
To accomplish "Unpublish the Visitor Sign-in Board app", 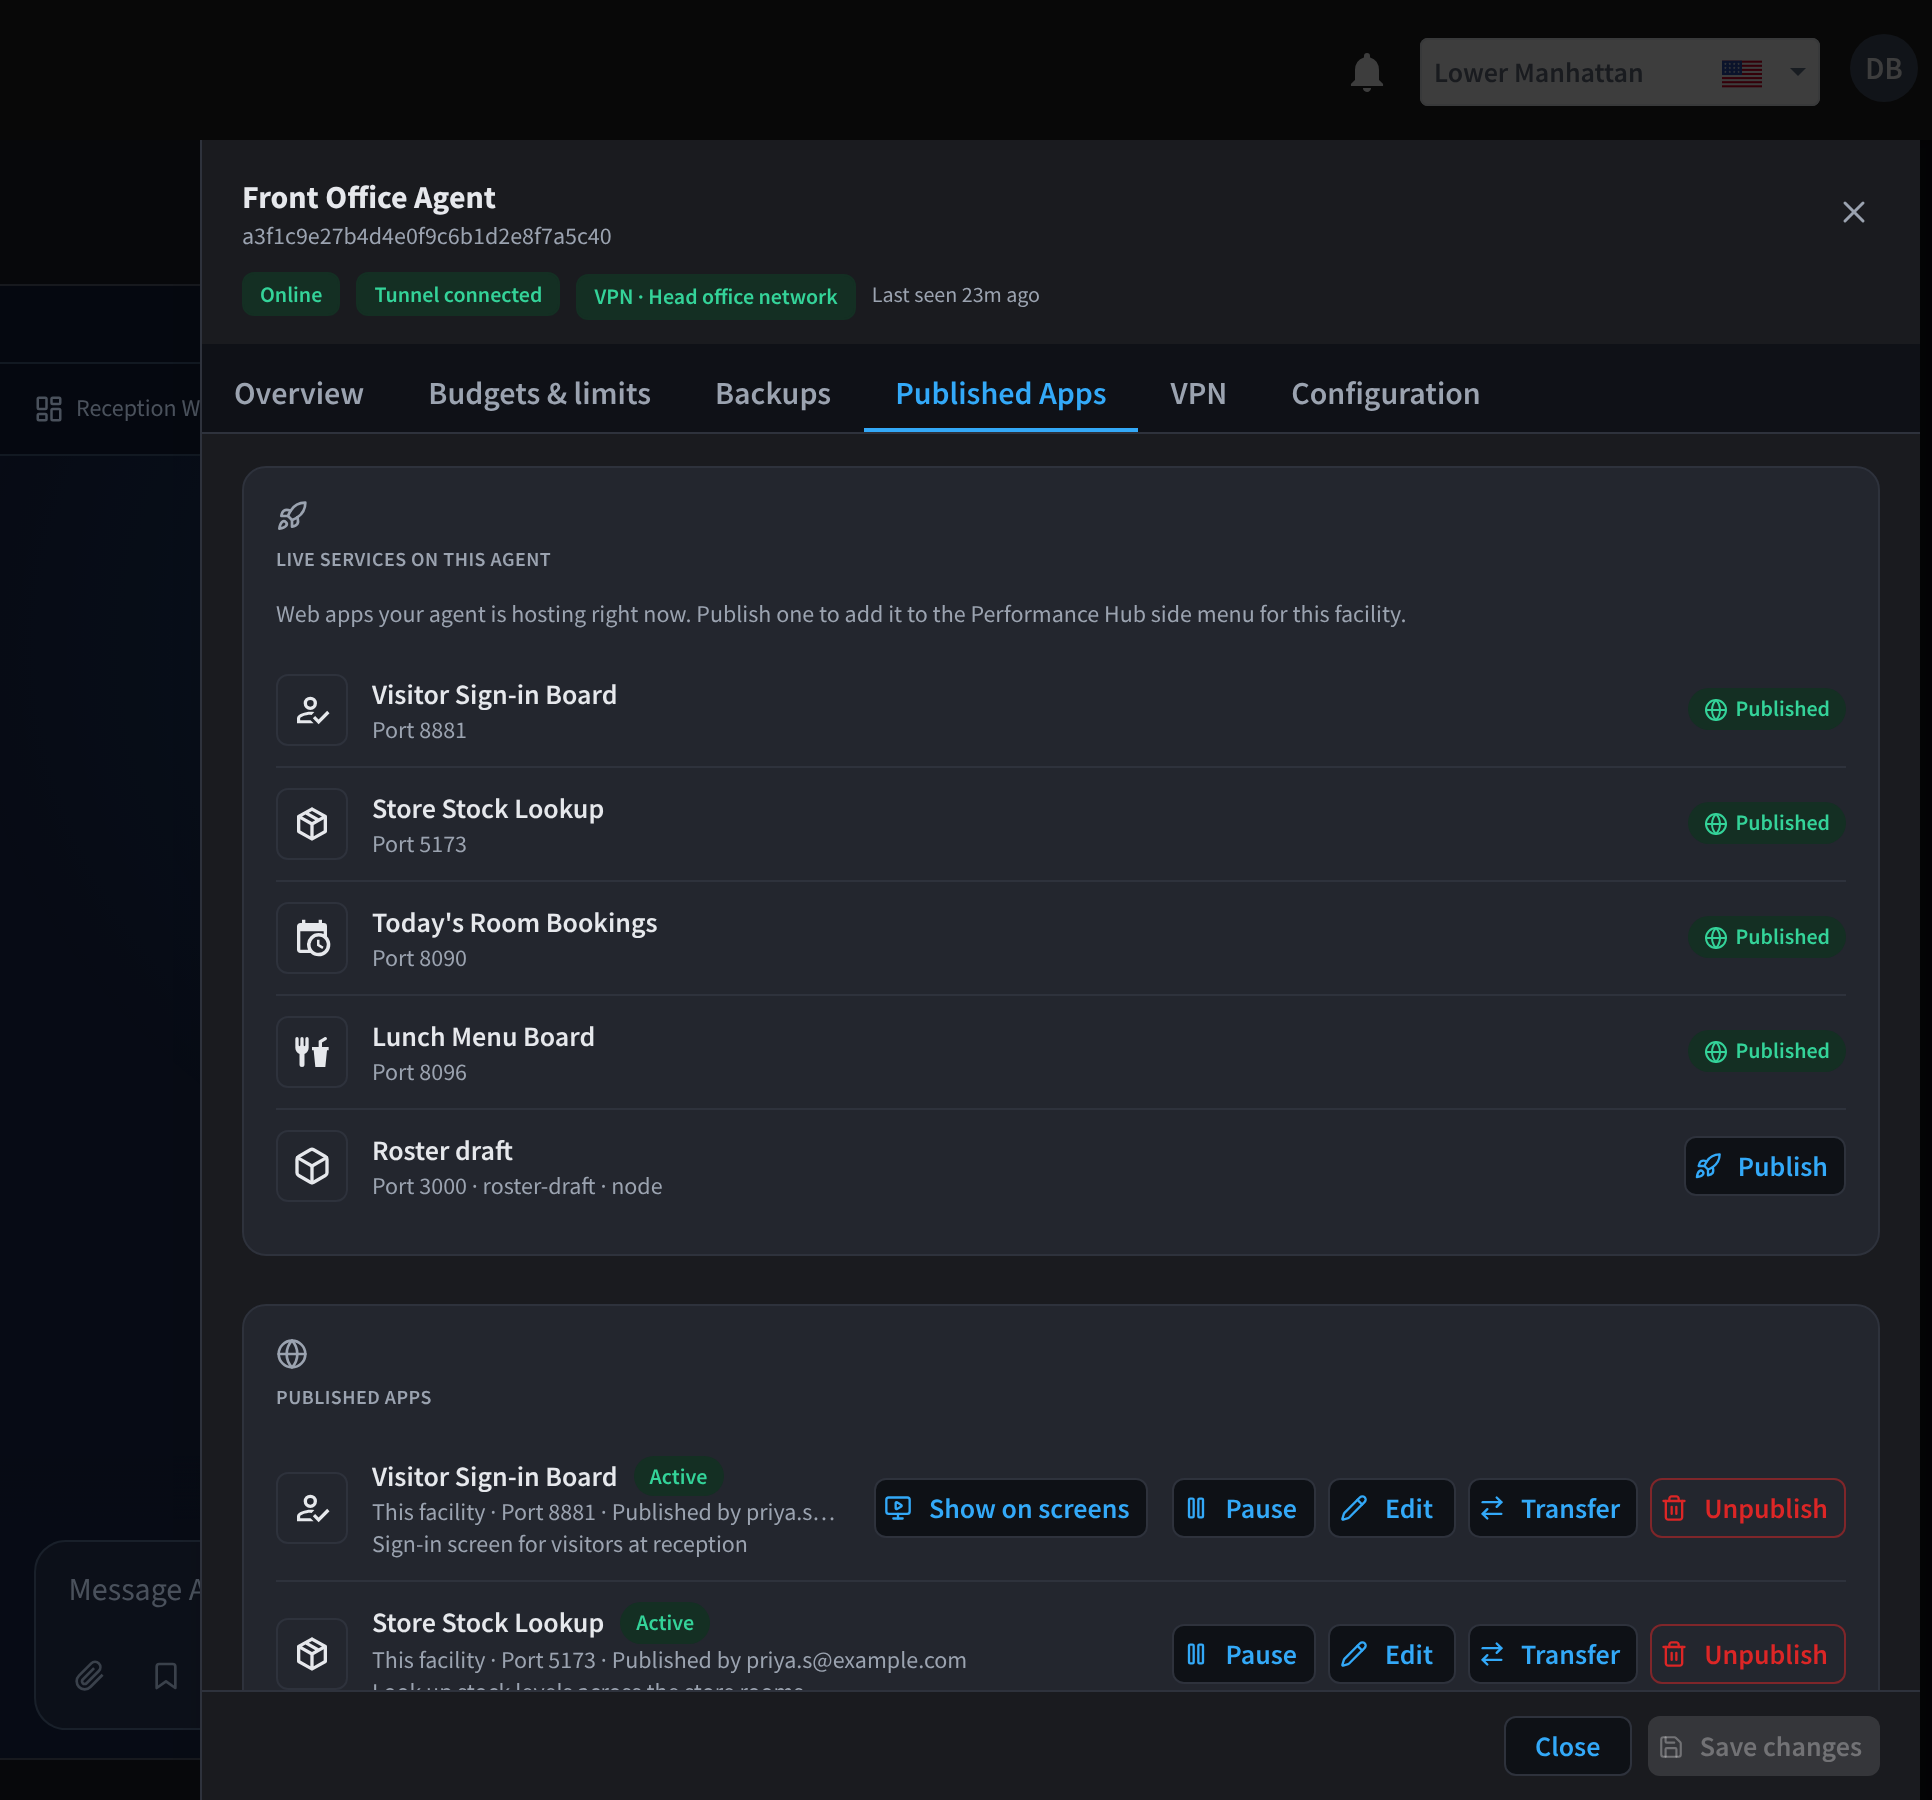I will point(1748,1508).
